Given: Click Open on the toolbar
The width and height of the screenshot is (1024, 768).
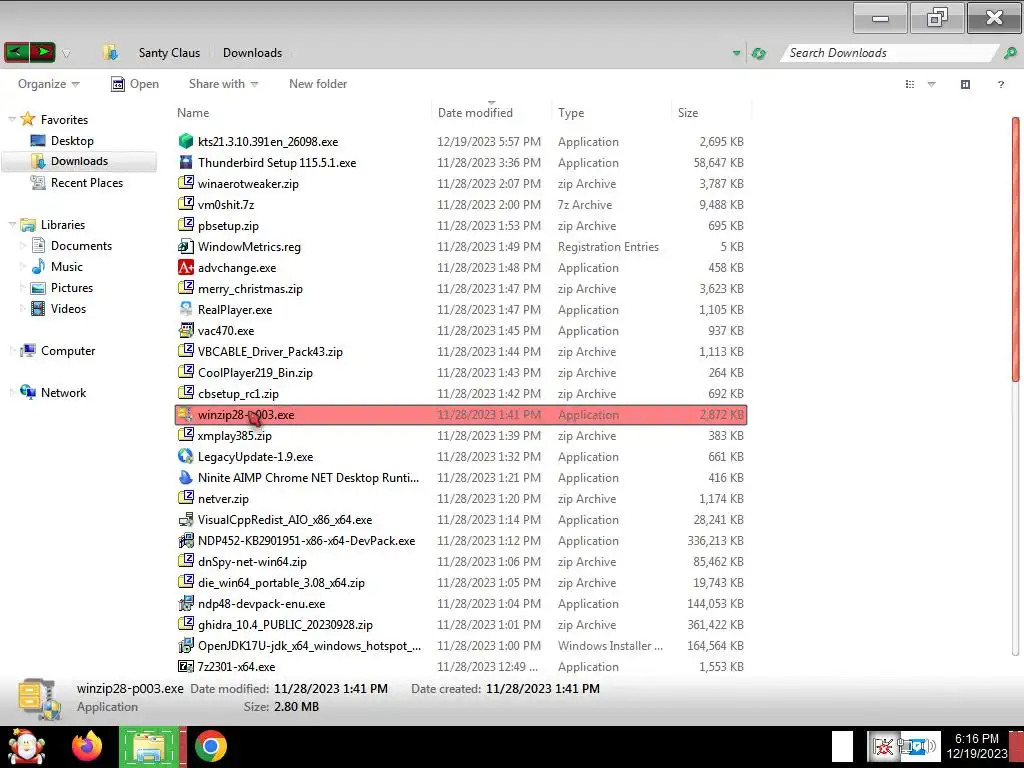Looking at the screenshot, I should coord(135,84).
